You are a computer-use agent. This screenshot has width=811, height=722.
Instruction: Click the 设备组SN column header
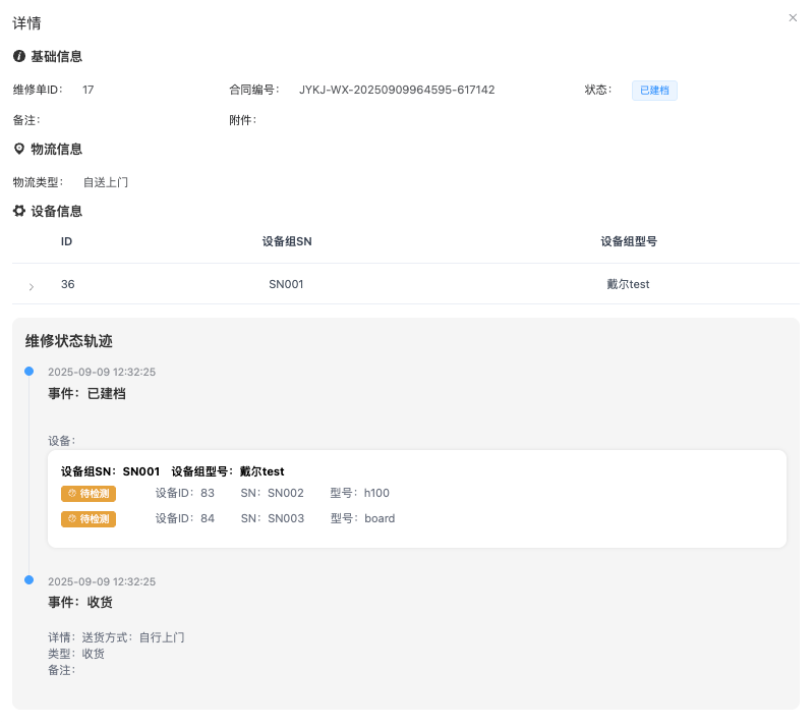[x=285, y=241]
